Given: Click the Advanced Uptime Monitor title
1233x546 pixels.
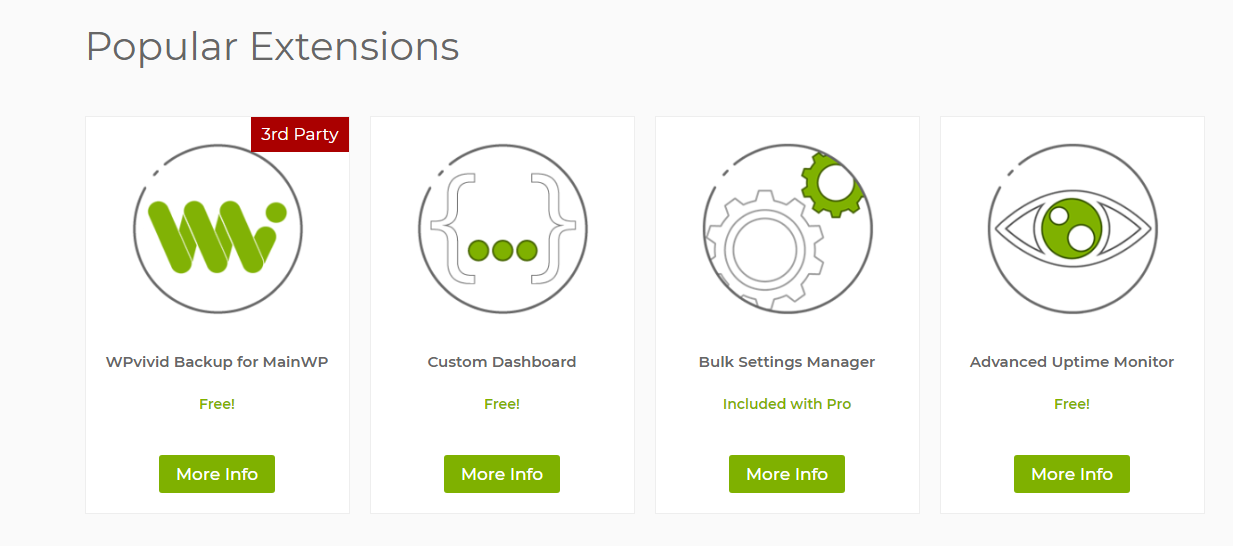Looking at the screenshot, I should (x=1072, y=362).
